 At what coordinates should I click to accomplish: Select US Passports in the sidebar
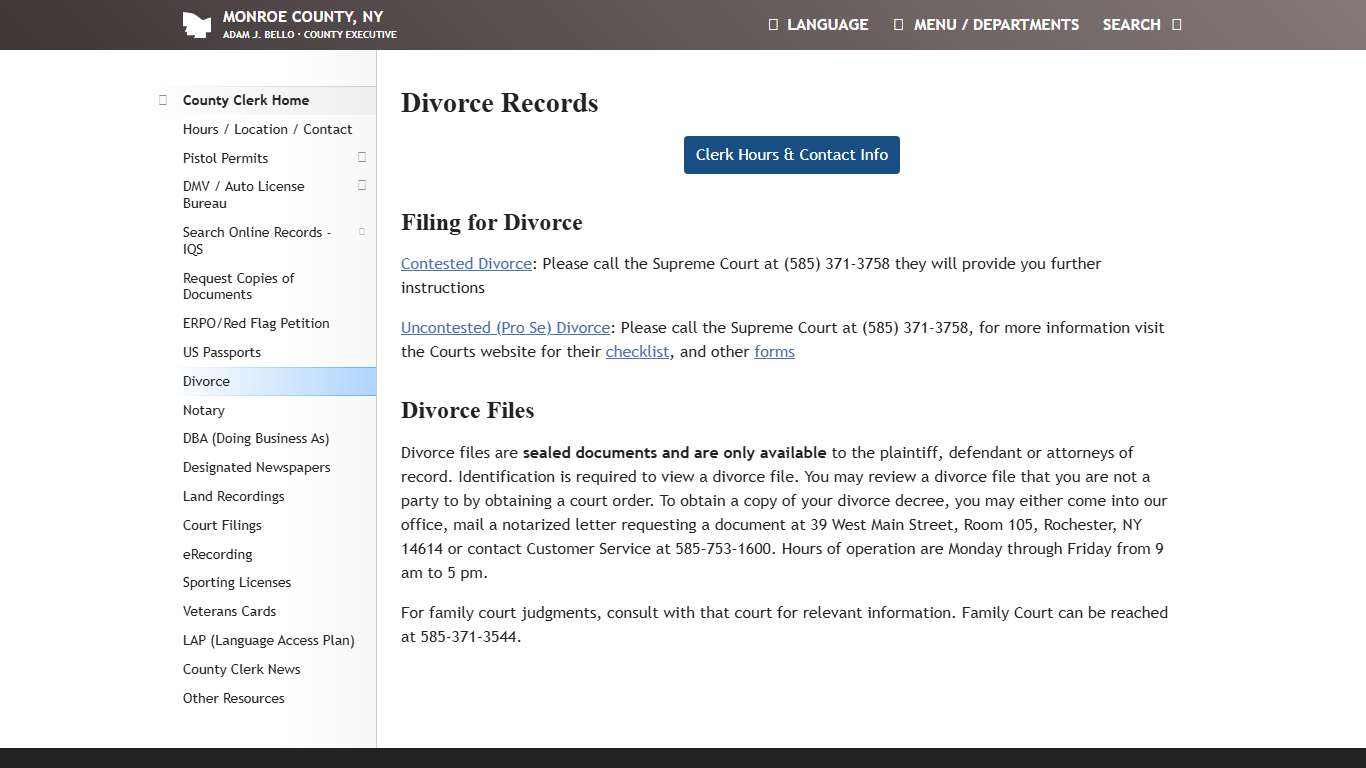[222, 352]
